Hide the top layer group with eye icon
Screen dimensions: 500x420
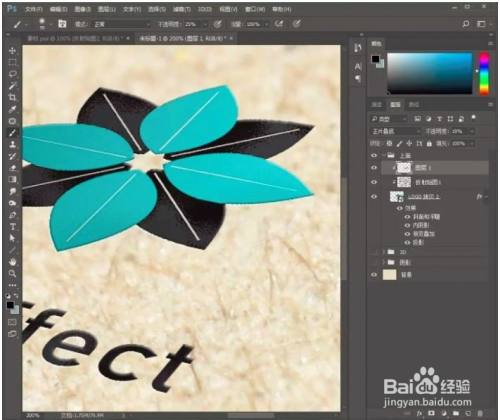[x=374, y=155]
